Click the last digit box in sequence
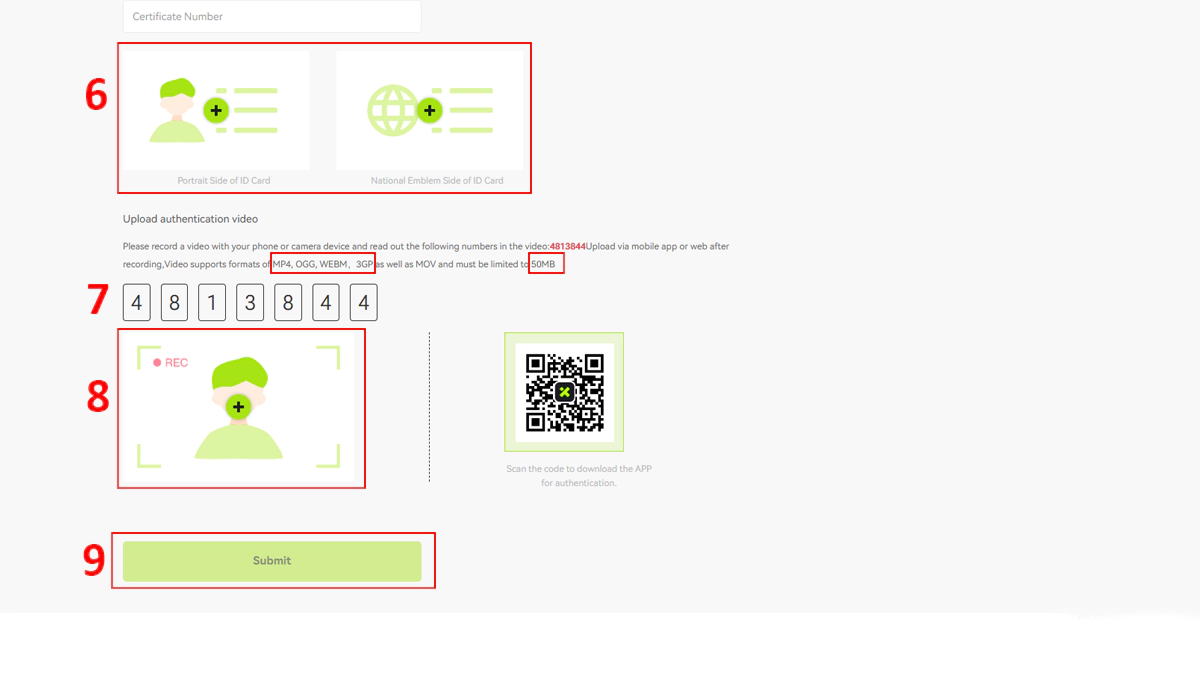The width and height of the screenshot is (1200, 675). (364, 303)
